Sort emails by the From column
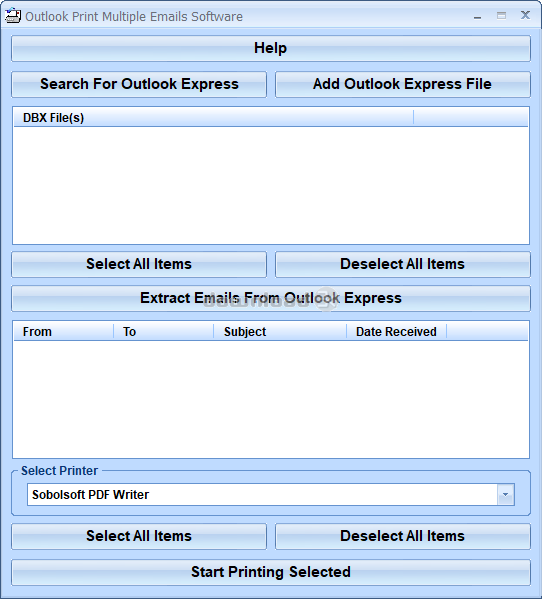The image size is (542, 599). [63, 332]
